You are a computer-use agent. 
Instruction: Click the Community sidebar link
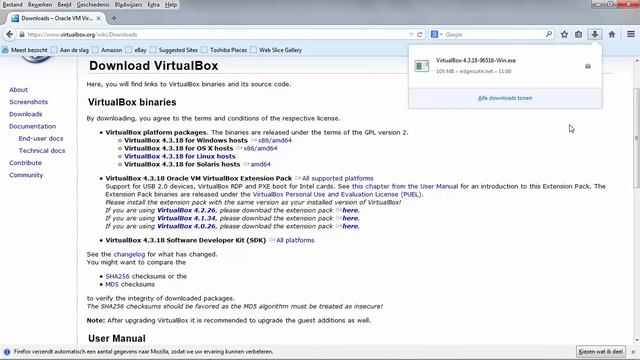[x=26, y=175]
